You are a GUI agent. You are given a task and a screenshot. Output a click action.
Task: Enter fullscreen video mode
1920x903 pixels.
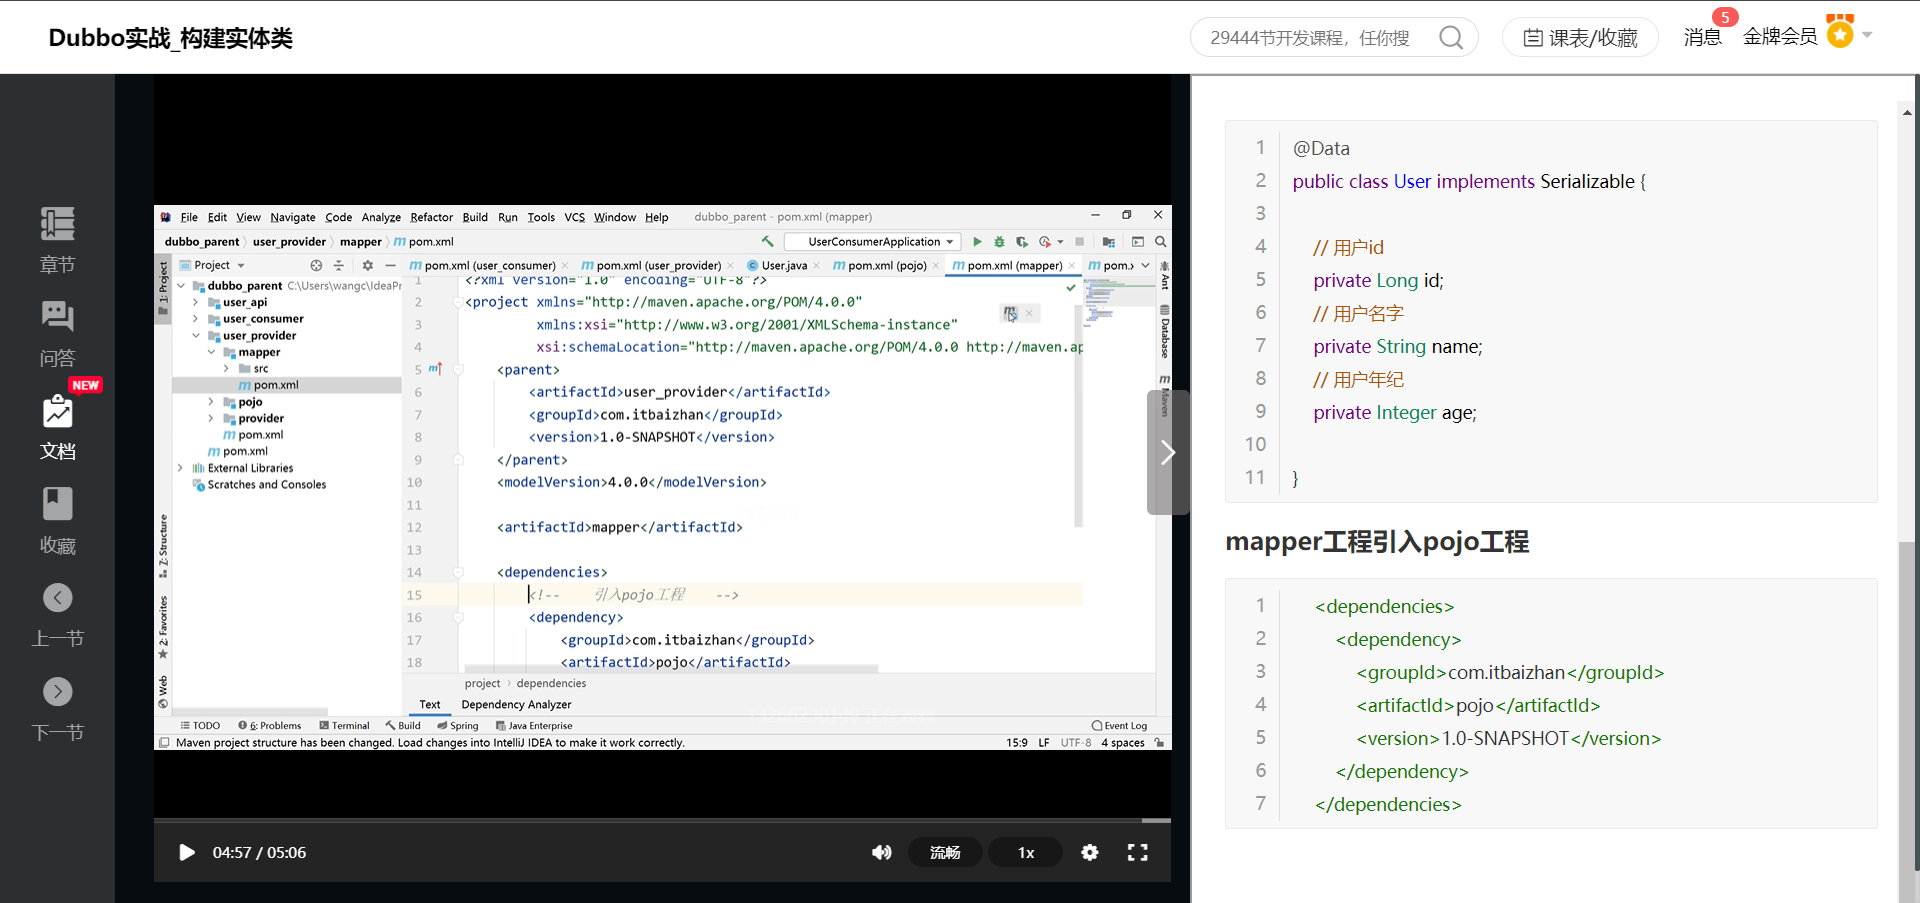pyautogui.click(x=1138, y=852)
